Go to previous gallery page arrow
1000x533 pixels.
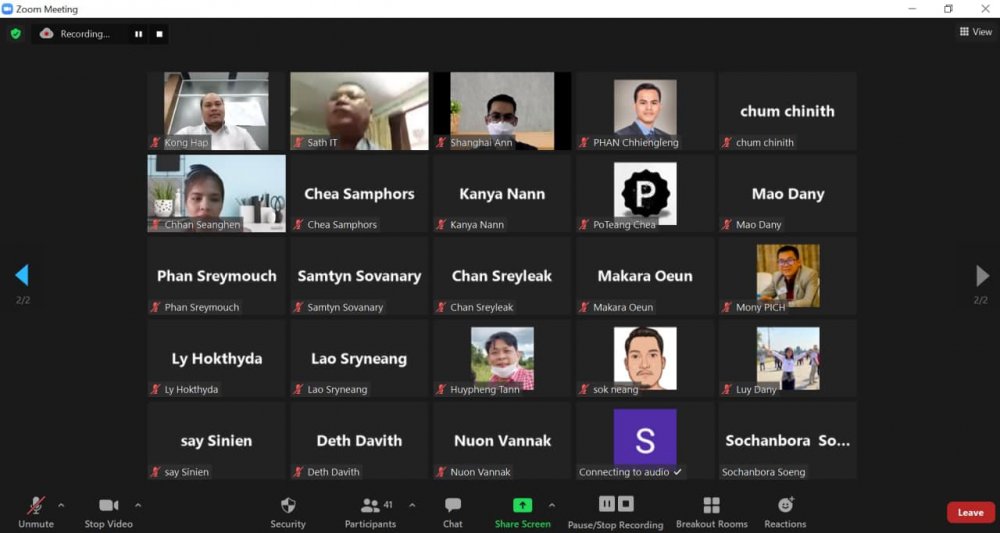pyautogui.click(x=21, y=275)
